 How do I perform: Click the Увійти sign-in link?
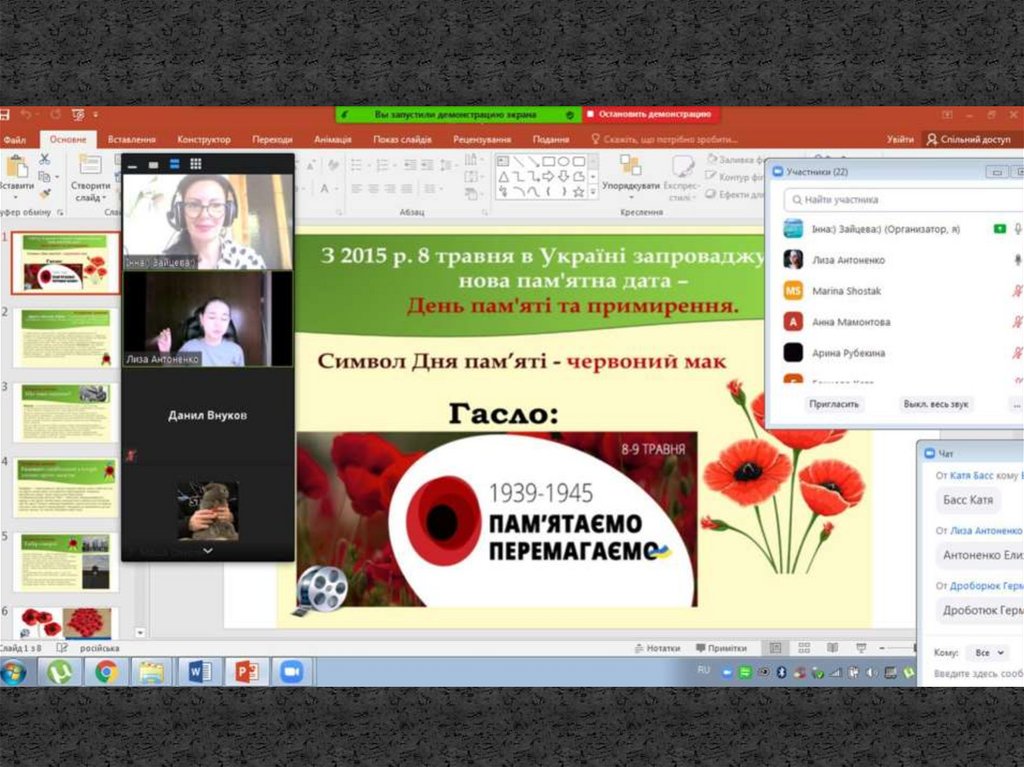click(901, 139)
